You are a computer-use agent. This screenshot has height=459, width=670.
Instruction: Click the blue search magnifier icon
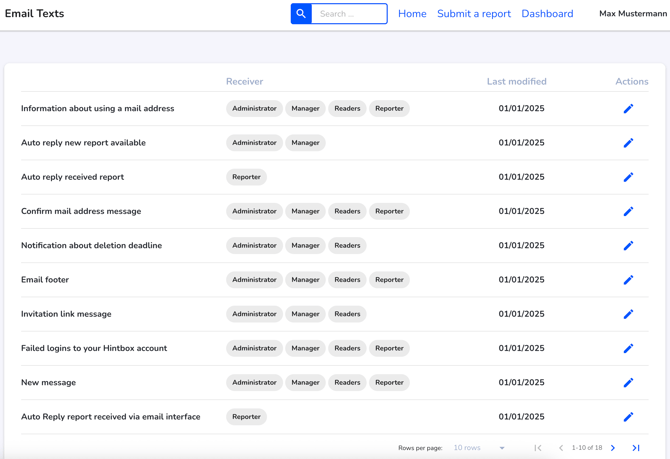coord(301,14)
